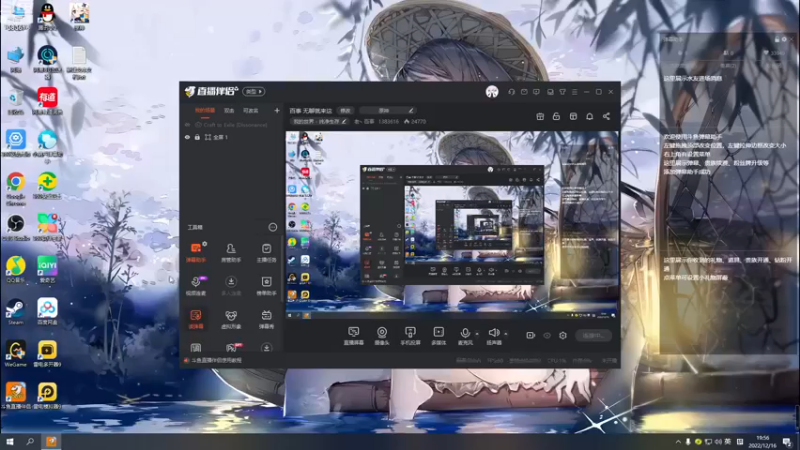Click the record video icon near start button
Image resolution: width=800 pixels, height=450 pixels.
click(x=531, y=335)
